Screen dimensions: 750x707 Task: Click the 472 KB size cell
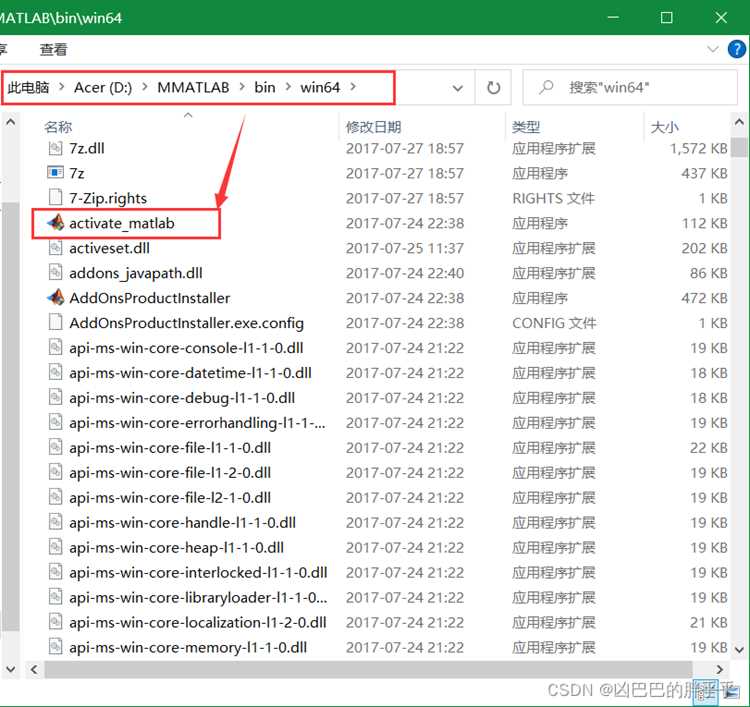pos(704,298)
